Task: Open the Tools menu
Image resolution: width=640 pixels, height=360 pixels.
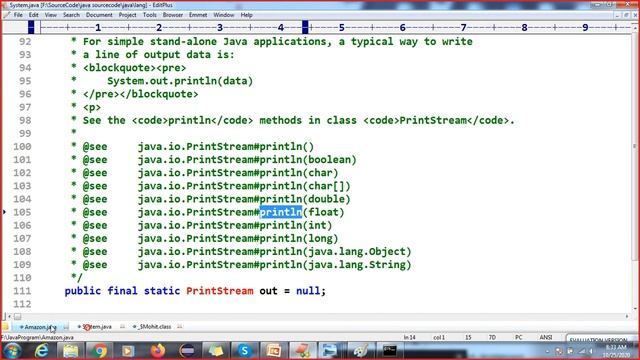Action: 149,15
